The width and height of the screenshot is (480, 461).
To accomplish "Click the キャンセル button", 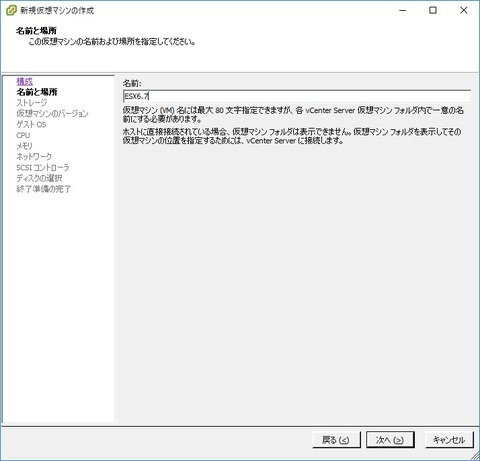I will (x=449, y=440).
